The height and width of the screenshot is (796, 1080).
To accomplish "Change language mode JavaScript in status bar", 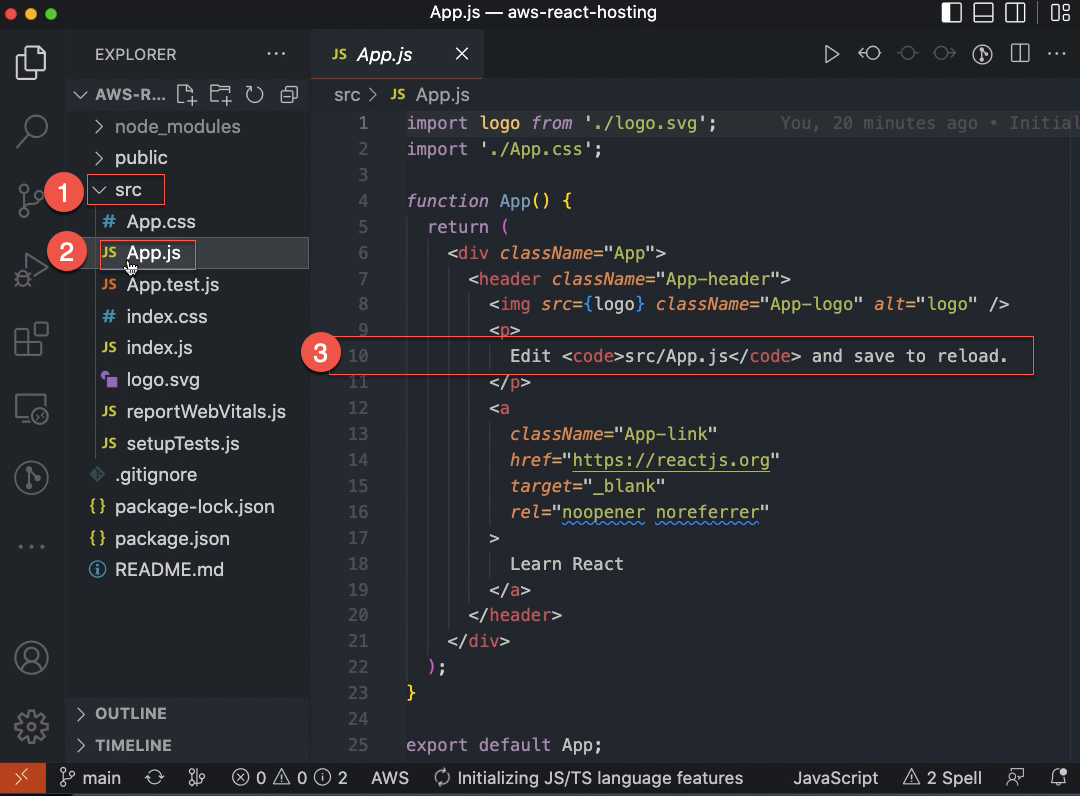I will (835, 778).
